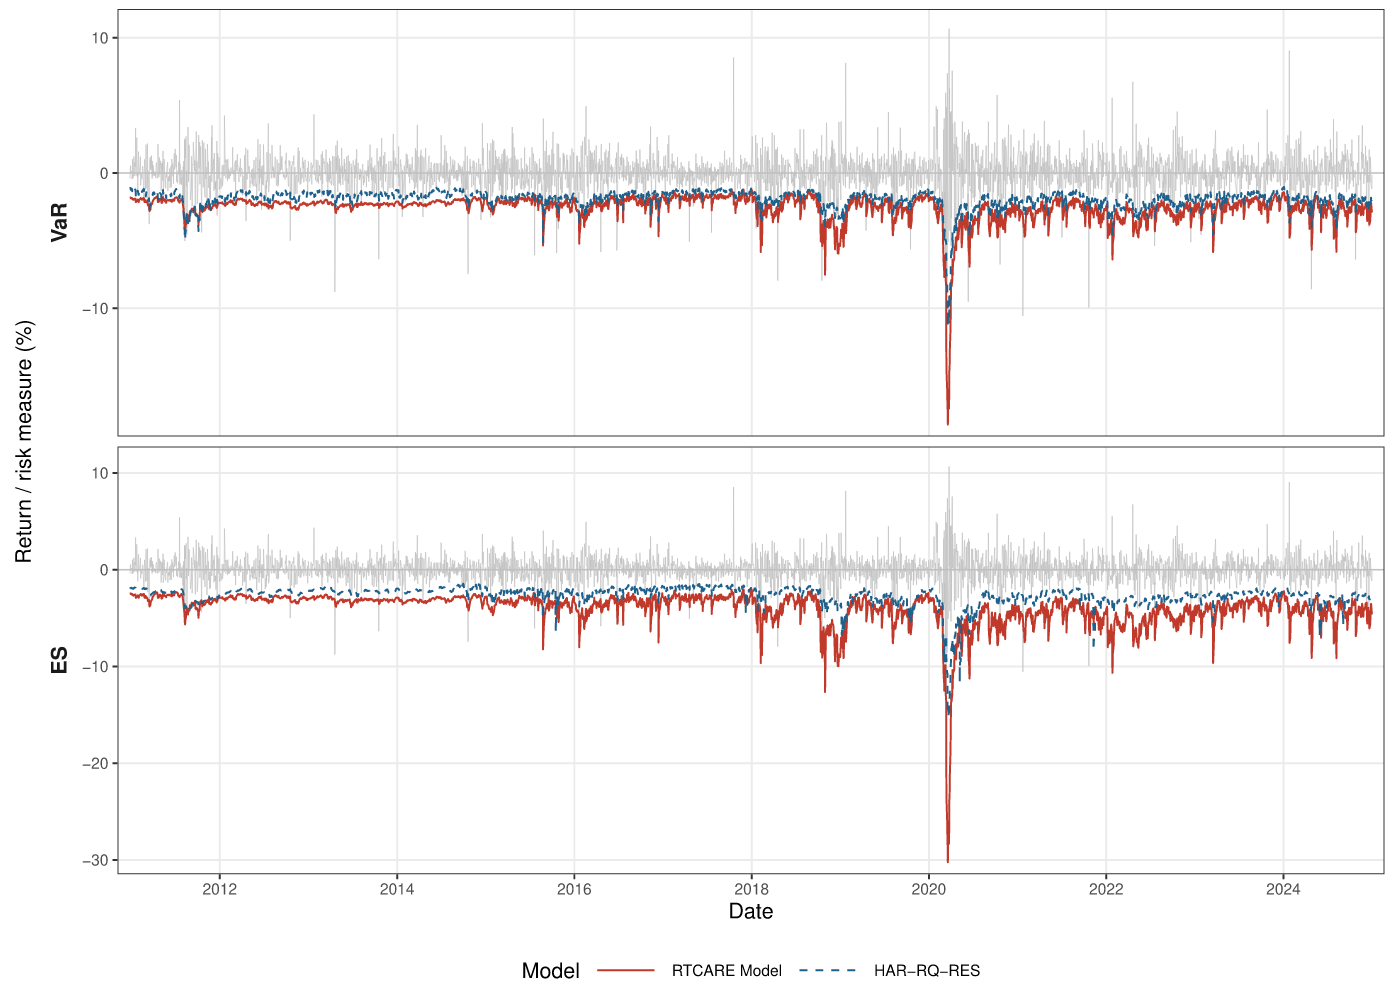The image size is (1400, 1007).
Task: Click the 2014 x-axis tick label
Action: 397,889
